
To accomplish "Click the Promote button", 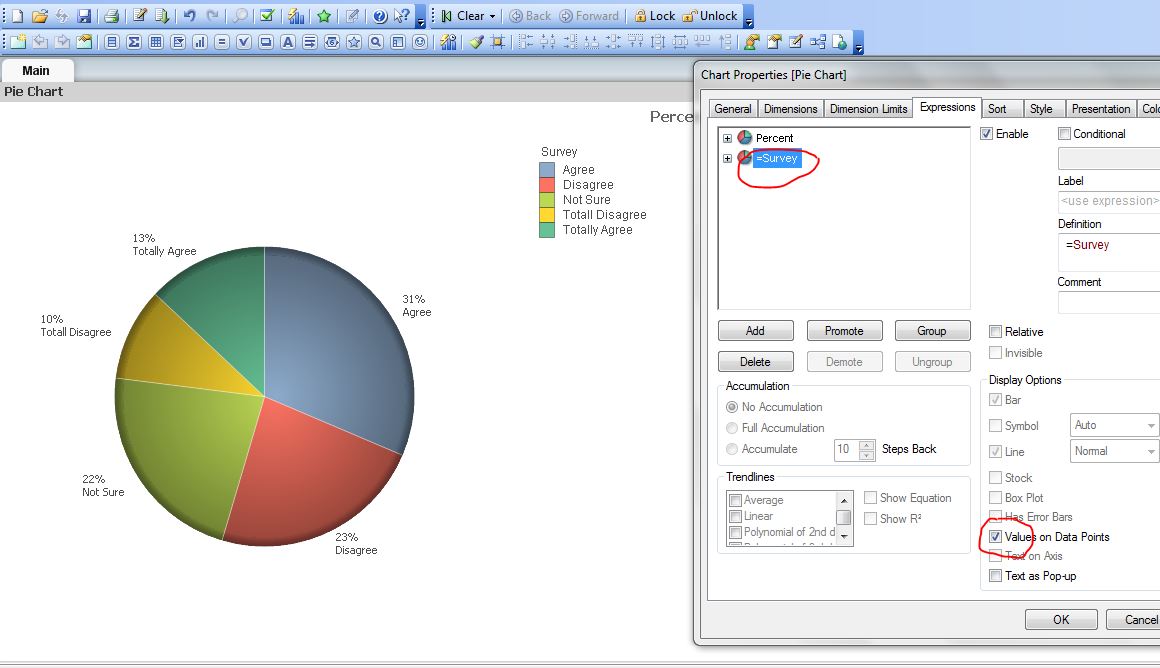I will pos(844,331).
